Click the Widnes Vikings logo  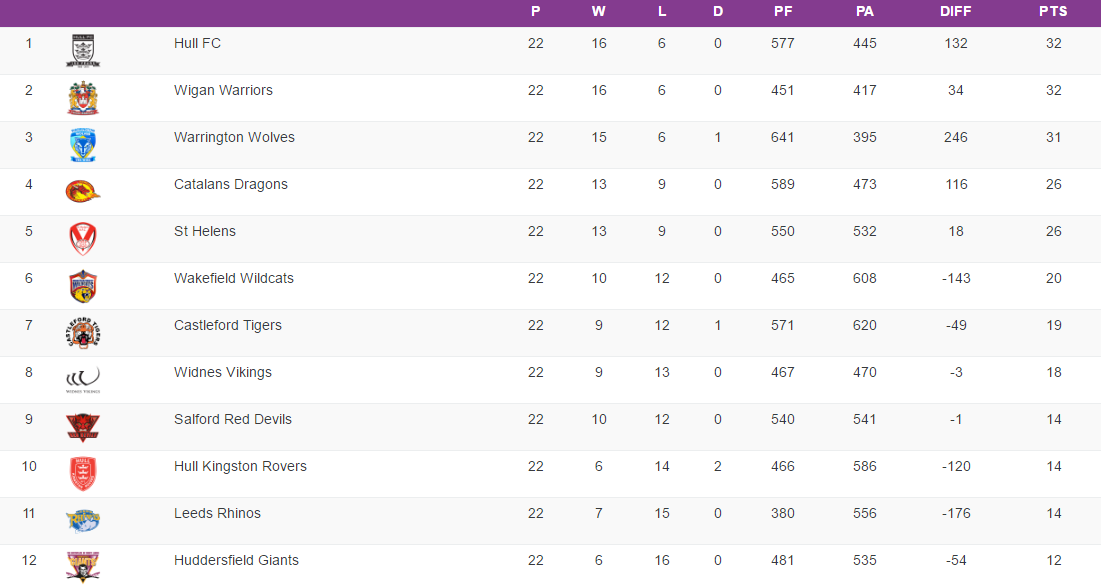(x=83, y=379)
